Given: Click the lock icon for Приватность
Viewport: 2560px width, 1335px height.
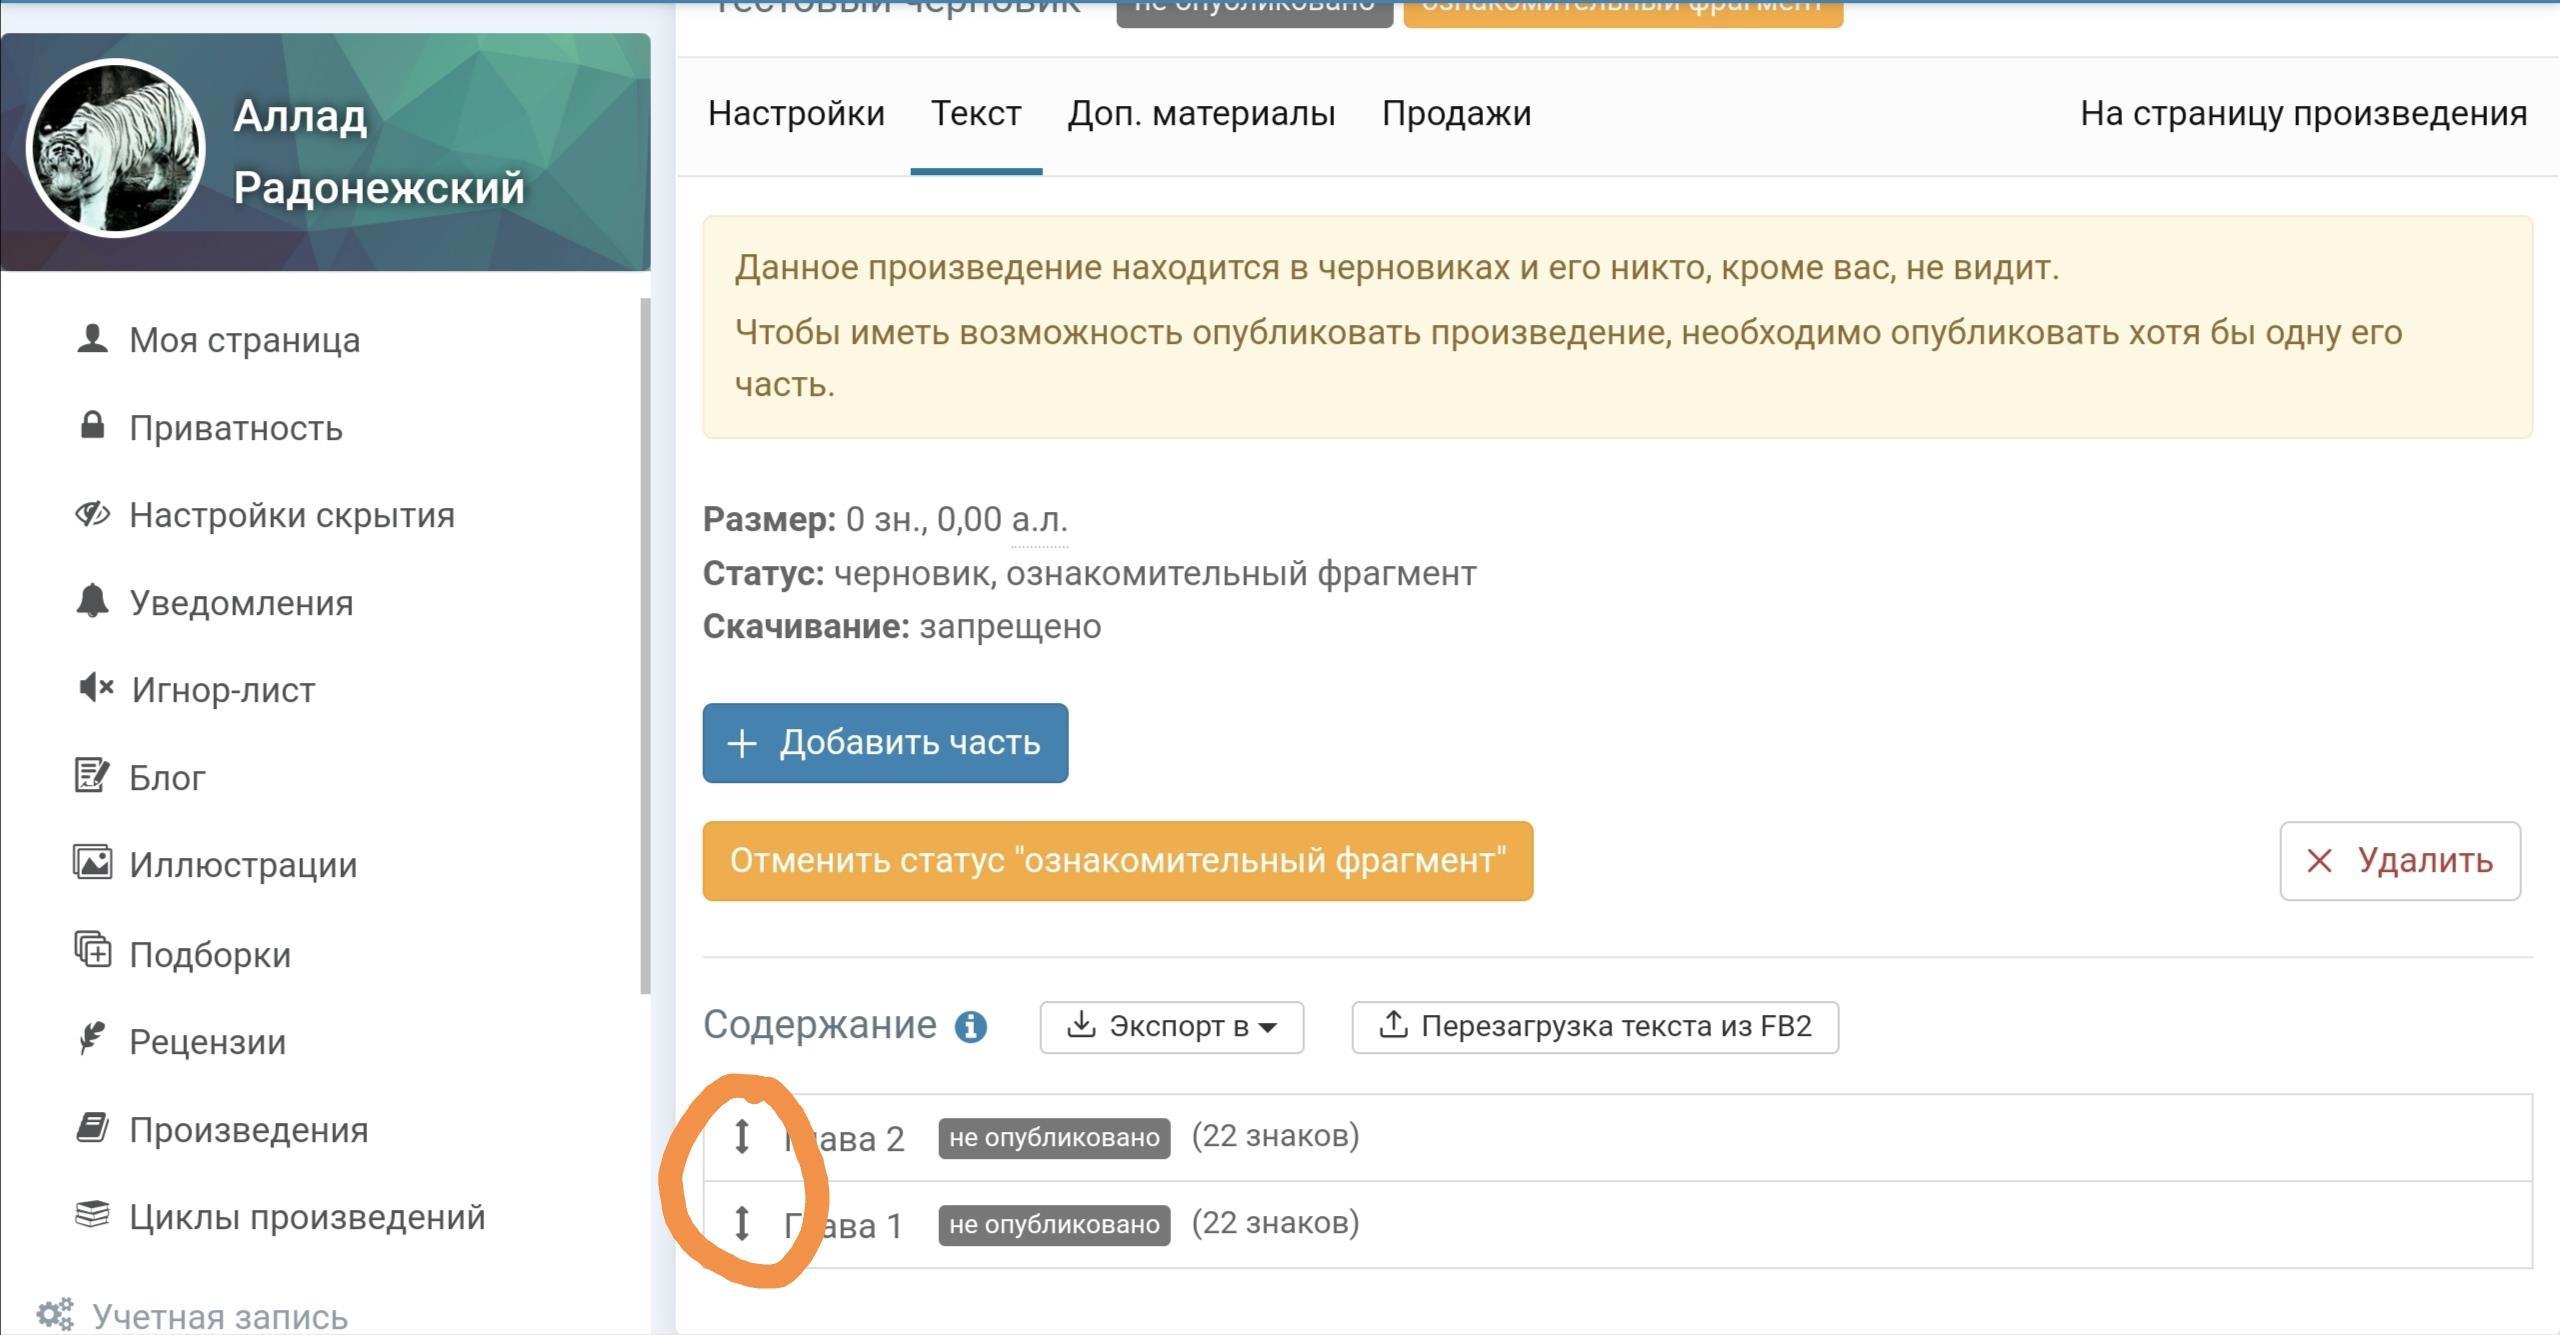Looking at the screenshot, I should tap(92, 426).
